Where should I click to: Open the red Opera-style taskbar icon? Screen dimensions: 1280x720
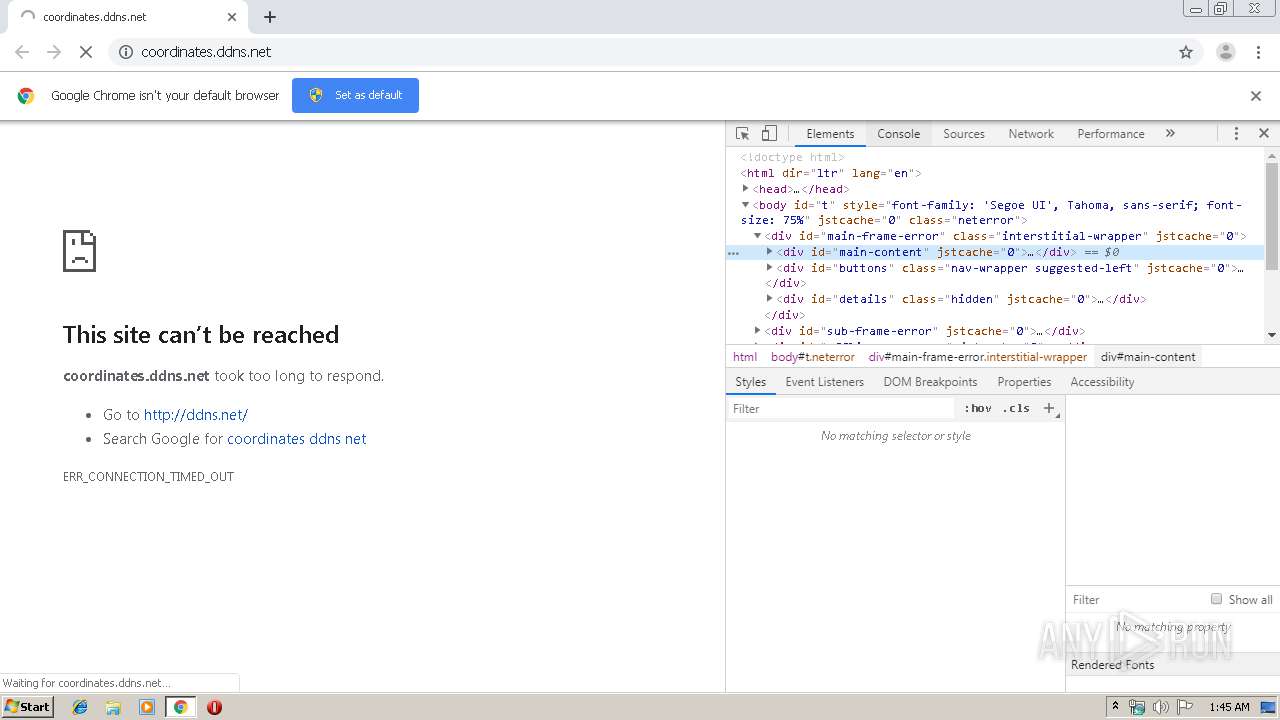[x=214, y=707]
